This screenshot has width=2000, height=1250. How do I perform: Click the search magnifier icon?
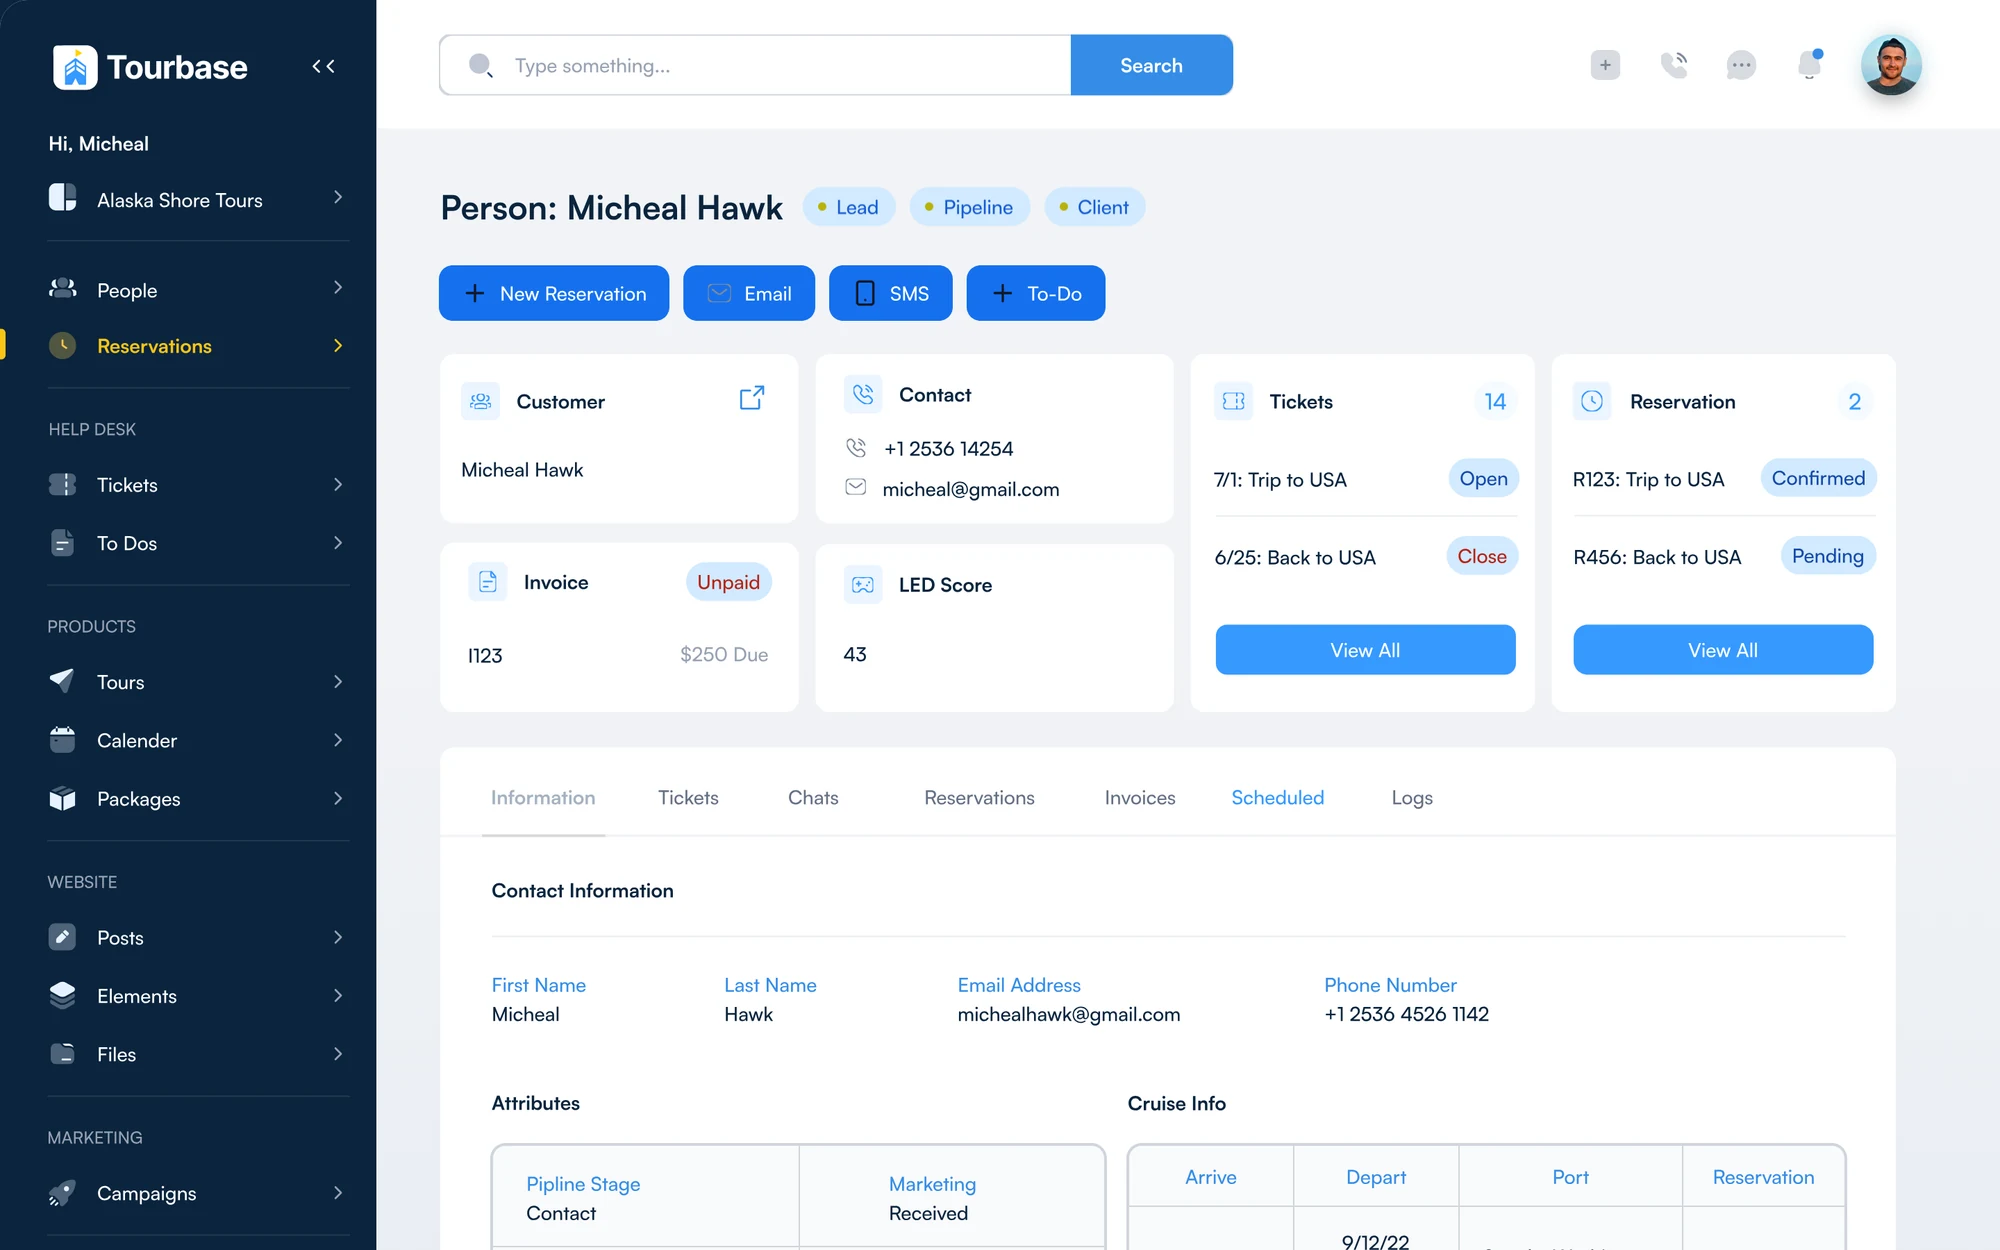[x=481, y=66]
